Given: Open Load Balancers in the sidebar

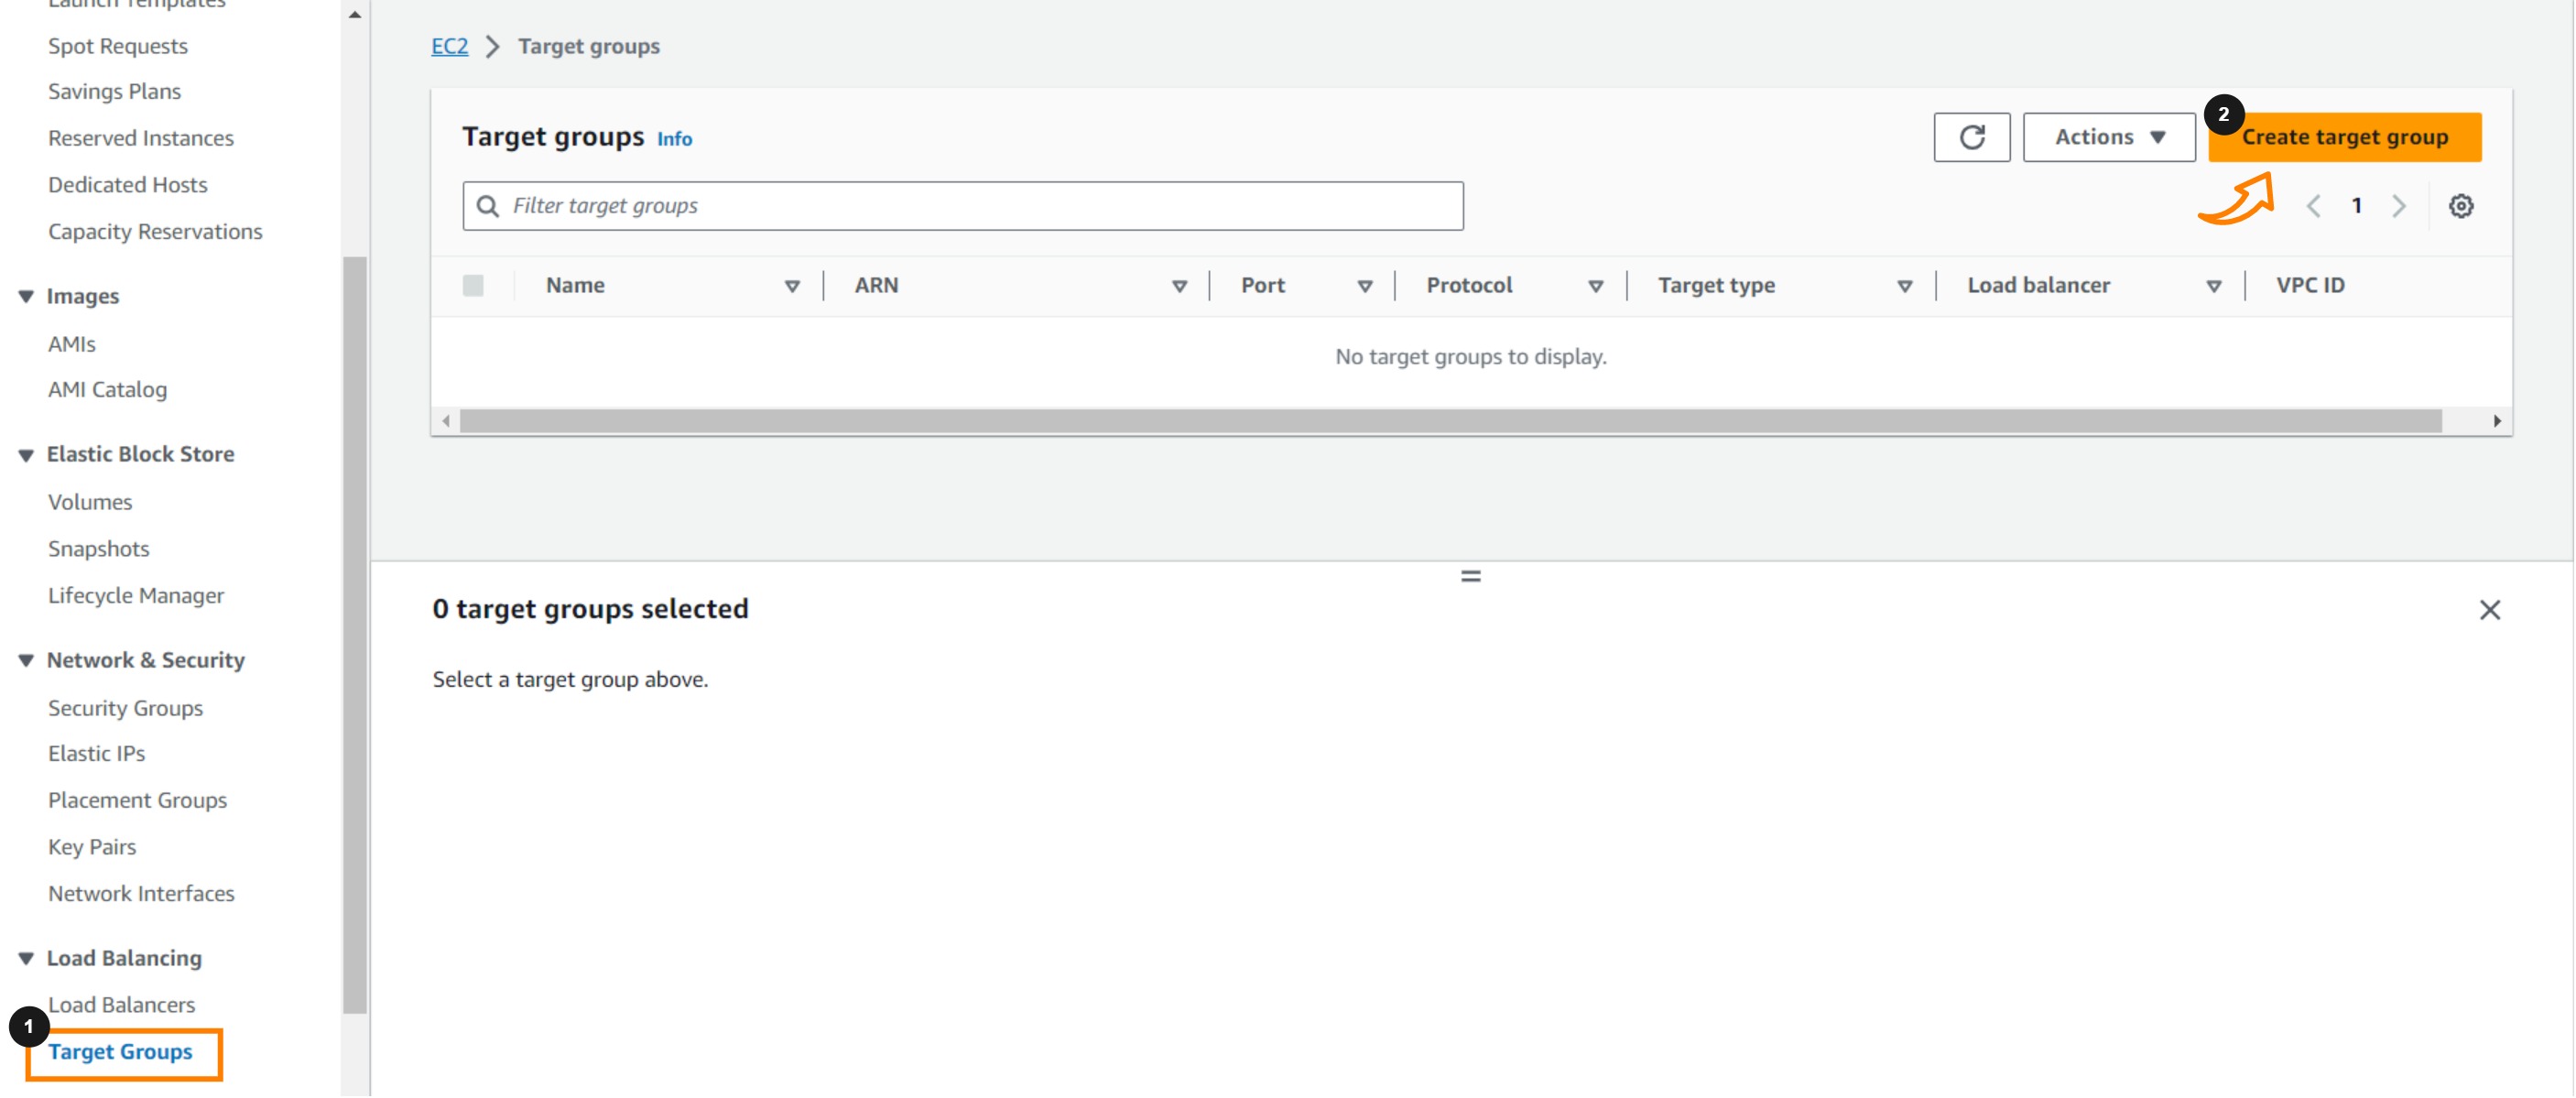Looking at the screenshot, I should tap(121, 1004).
